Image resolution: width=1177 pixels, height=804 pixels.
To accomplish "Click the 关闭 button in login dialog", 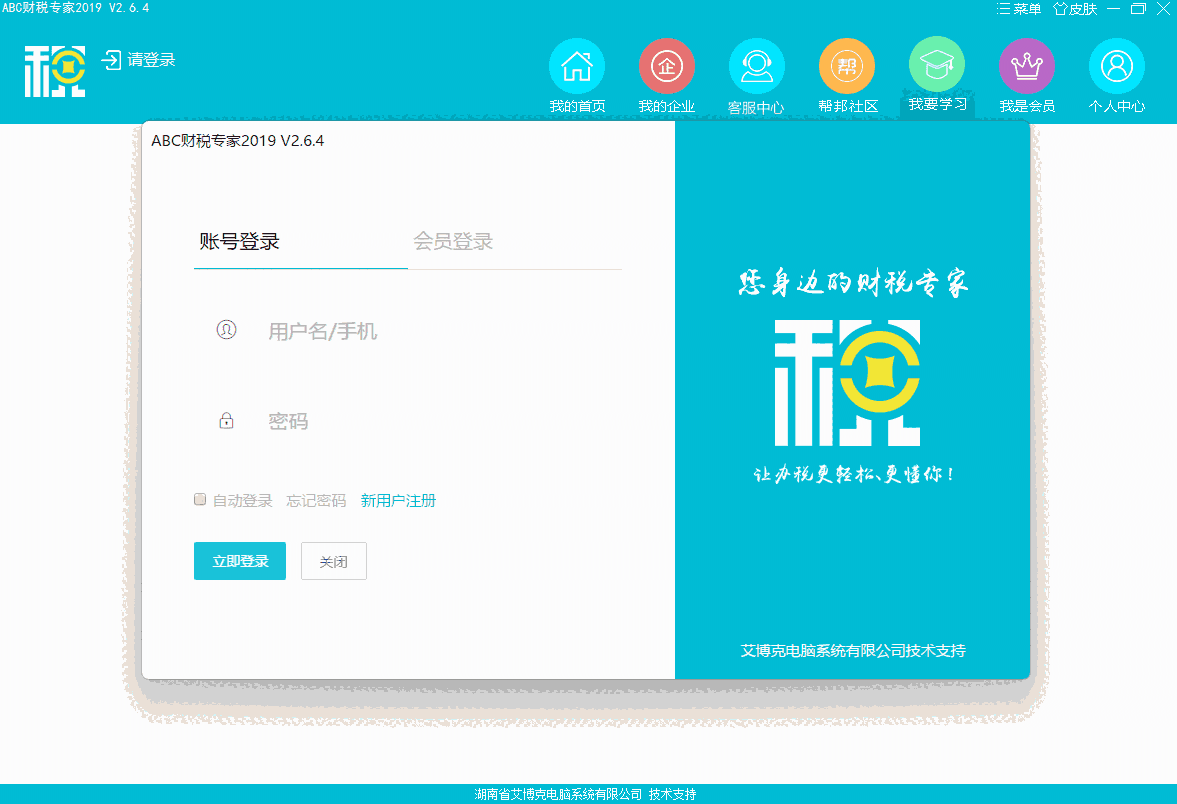I will click(333, 561).
